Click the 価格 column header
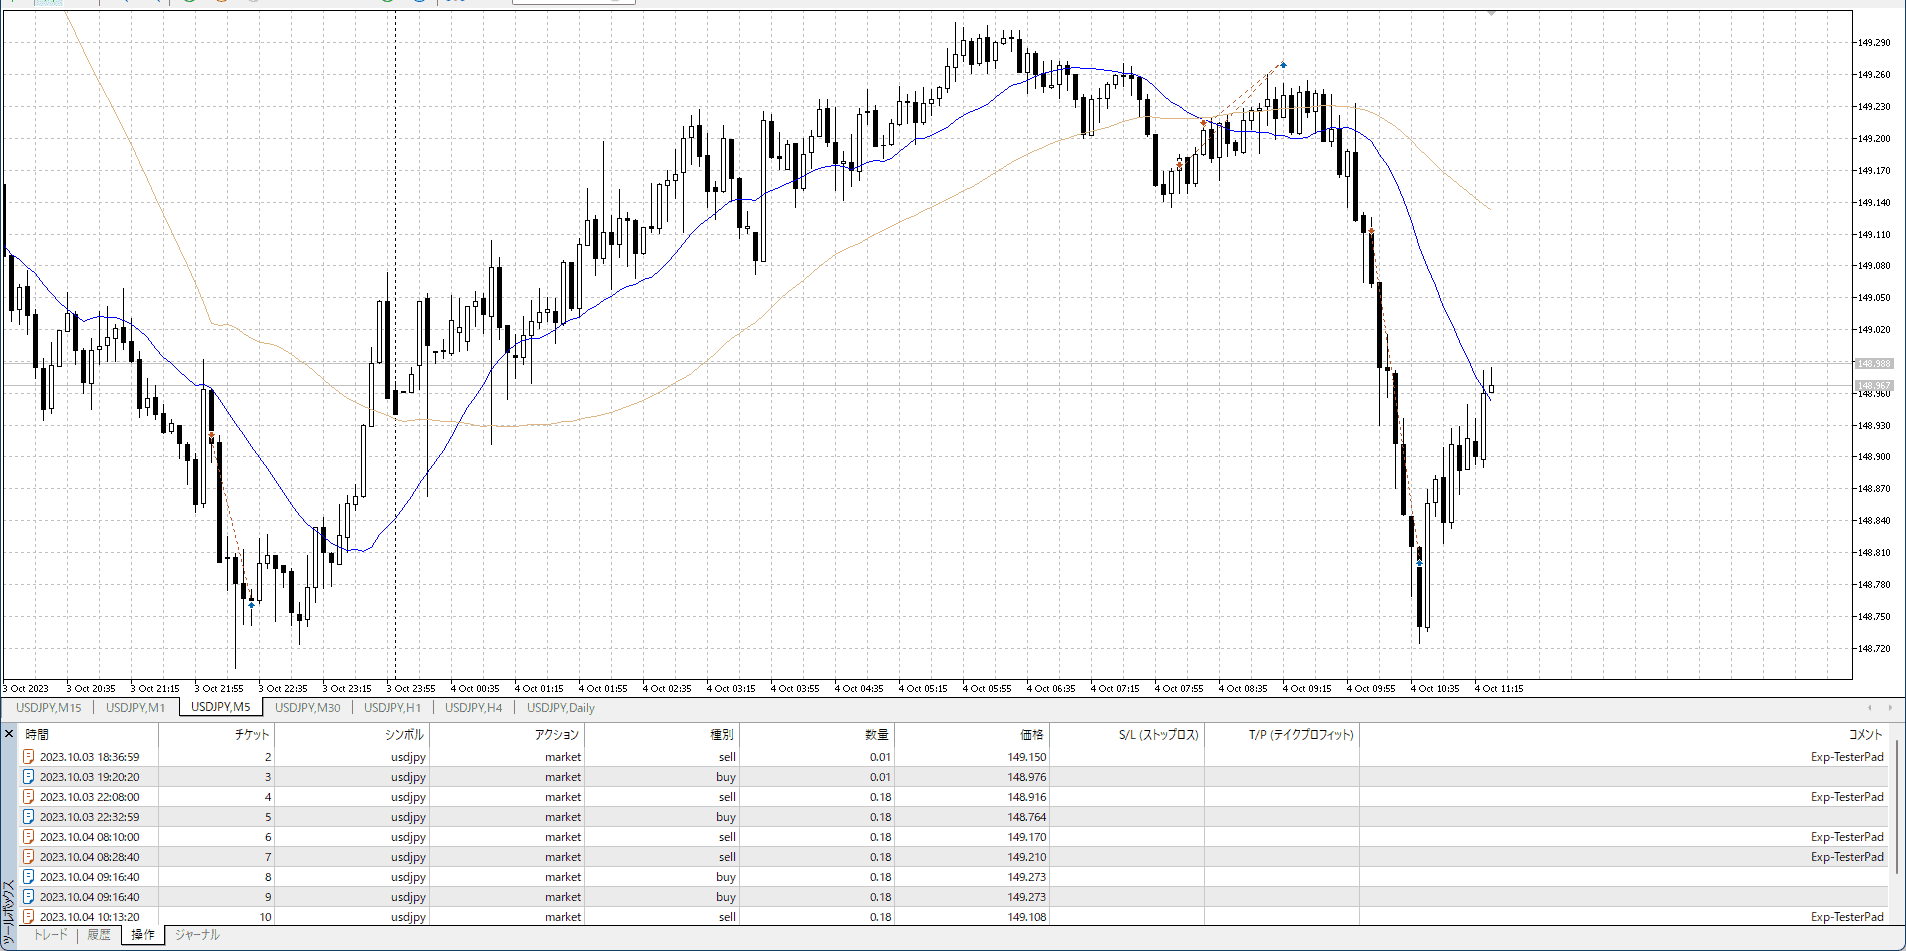This screenshot has height=951, width=1906. (1031, 735)
